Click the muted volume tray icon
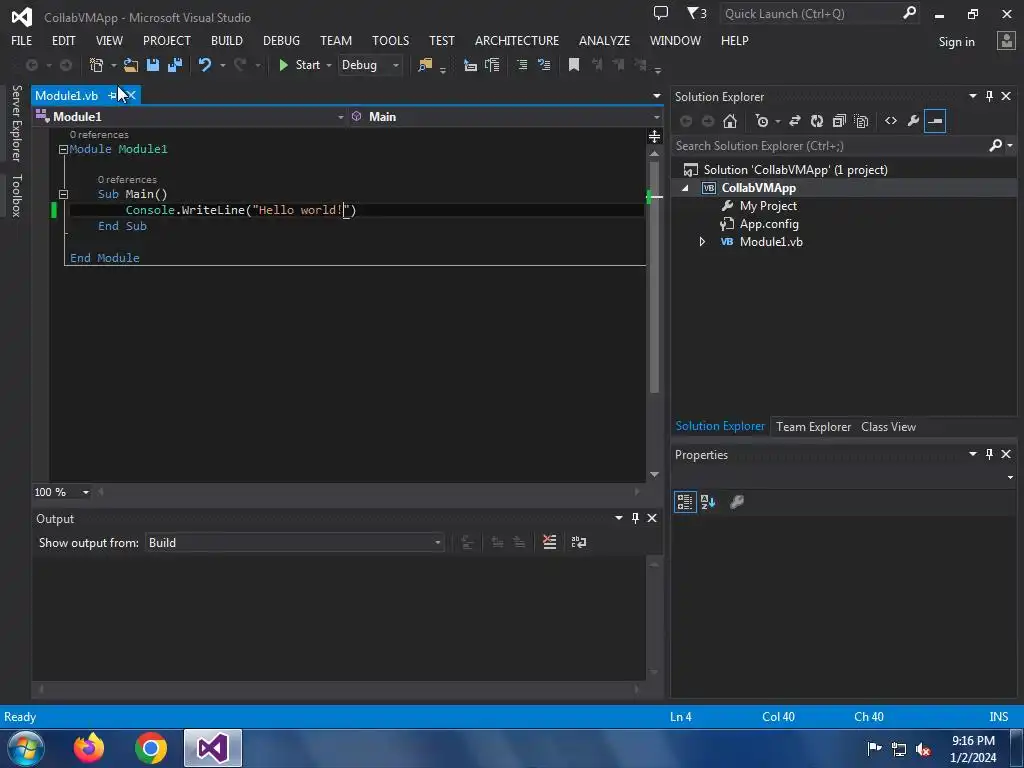The image size is (1024, 768). [x=923, y=749]
